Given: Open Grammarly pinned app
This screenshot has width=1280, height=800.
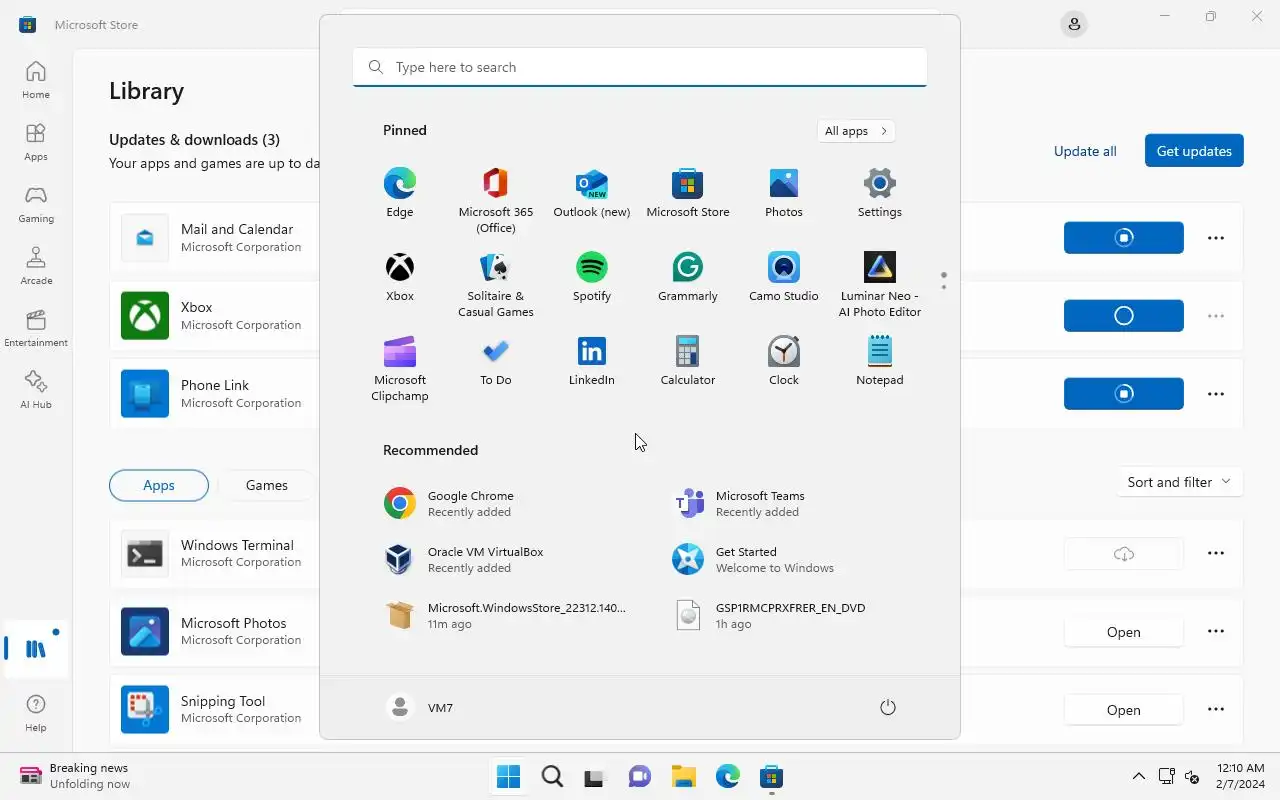Looking at the screenshot, I should point(688,277).
